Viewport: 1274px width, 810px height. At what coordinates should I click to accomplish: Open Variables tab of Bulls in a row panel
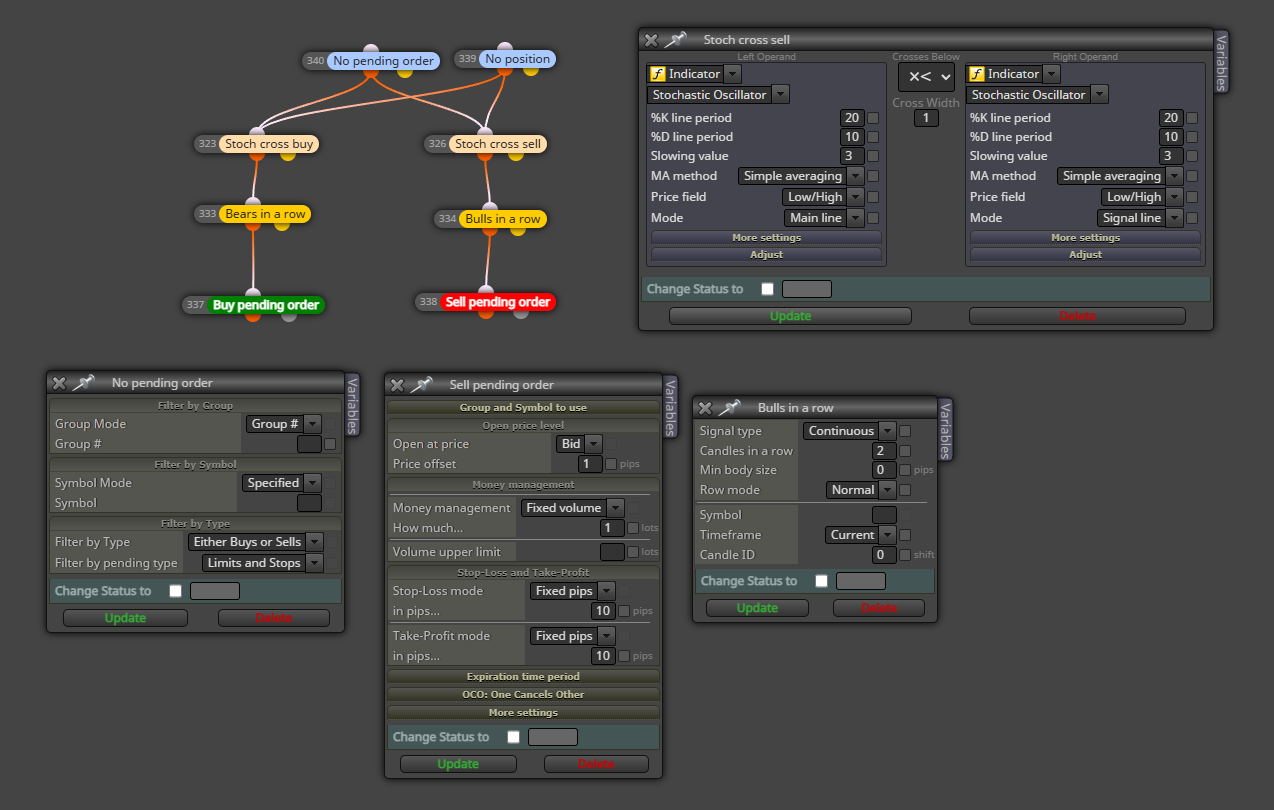click(x=945, y=429)
